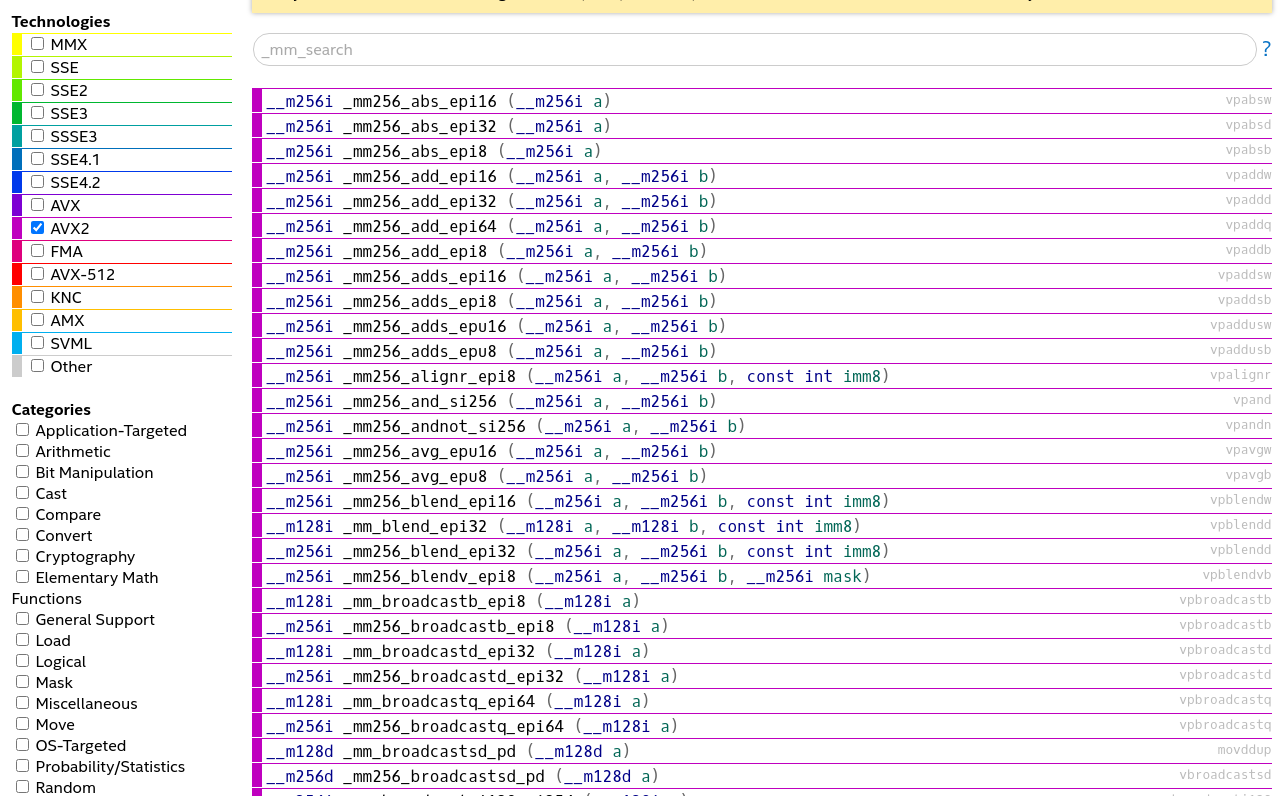Click the help question mark icon

[x=1265, y=49]
